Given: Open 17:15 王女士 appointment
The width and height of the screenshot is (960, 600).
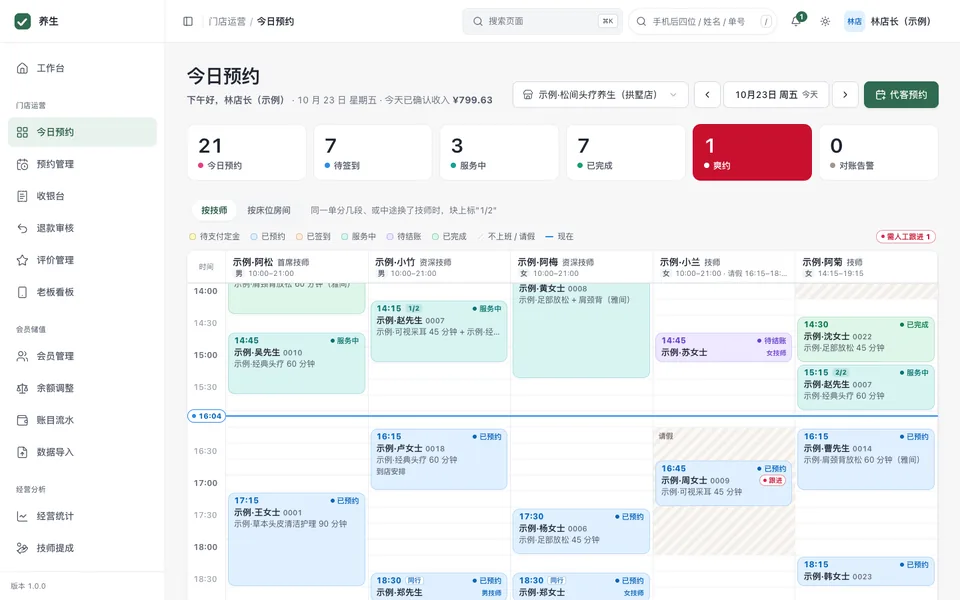Looking at the screenshot, I should click(296, 539).
